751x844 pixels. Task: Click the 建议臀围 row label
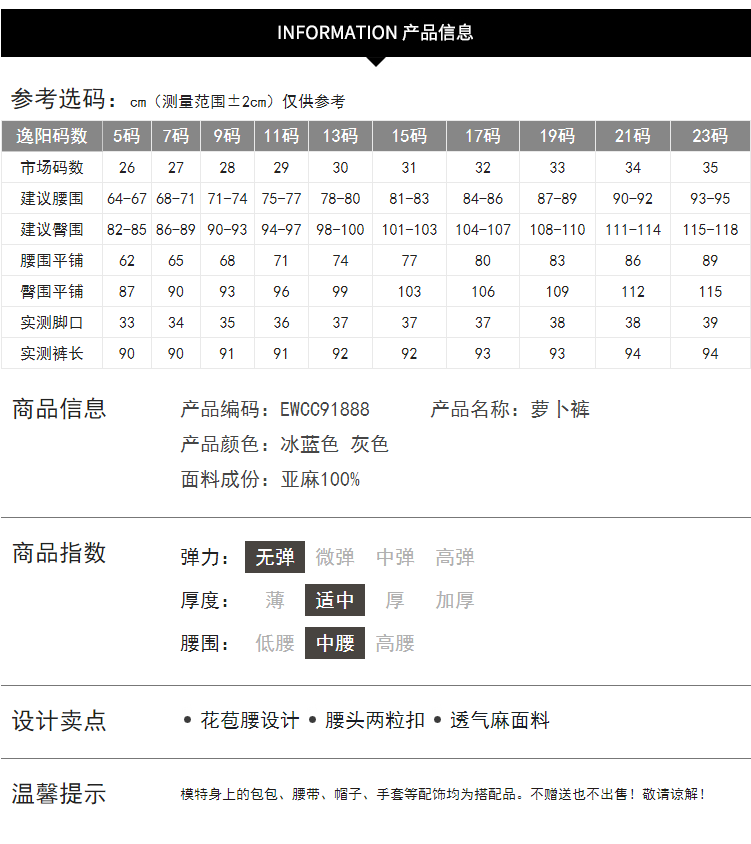coord(52,229)
